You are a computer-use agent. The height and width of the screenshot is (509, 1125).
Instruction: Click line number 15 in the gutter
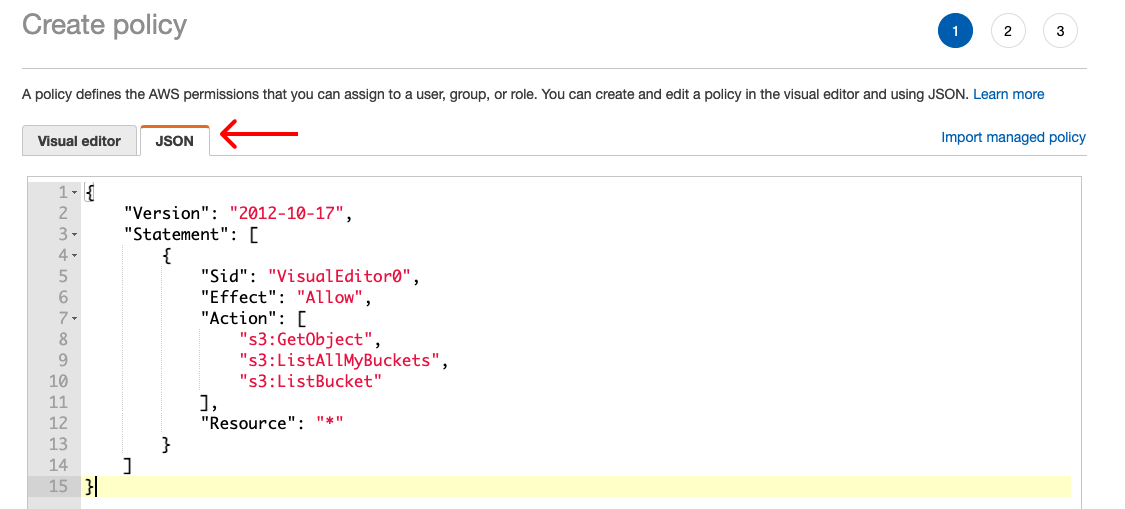[57, 486]
